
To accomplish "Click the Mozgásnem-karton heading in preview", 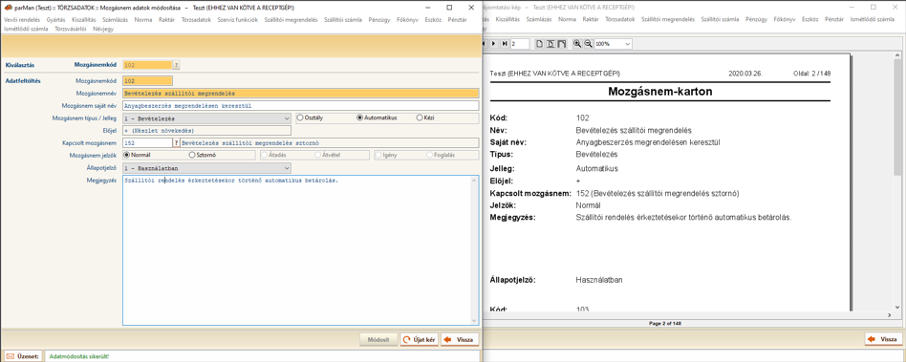I will click(x=660, y=91).
